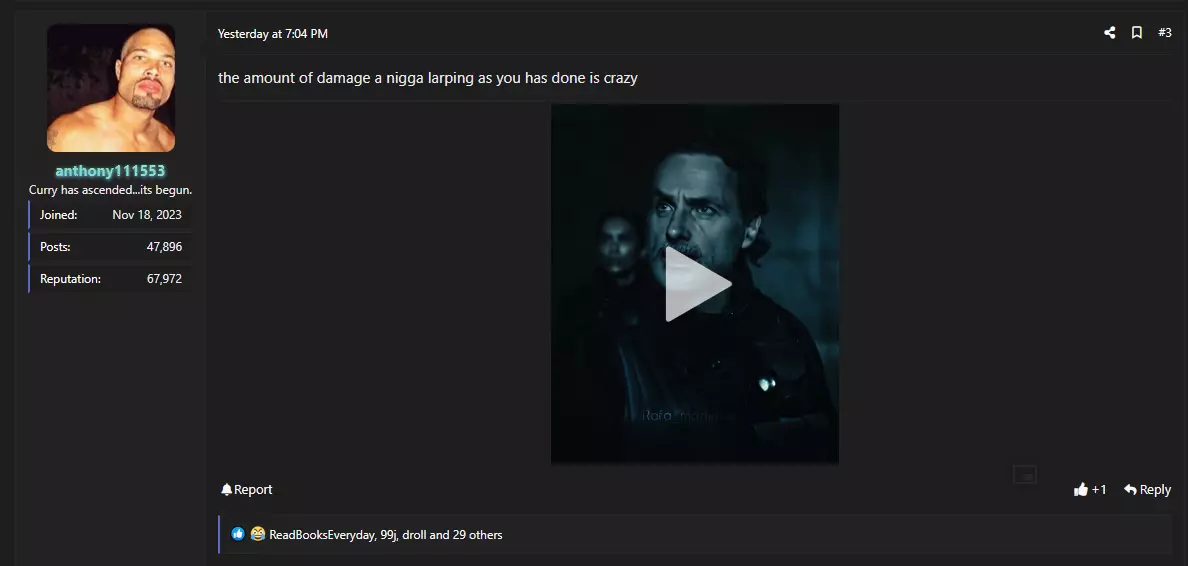
Task: Report this post using the bell icon
Action: (x=246, y=489)
